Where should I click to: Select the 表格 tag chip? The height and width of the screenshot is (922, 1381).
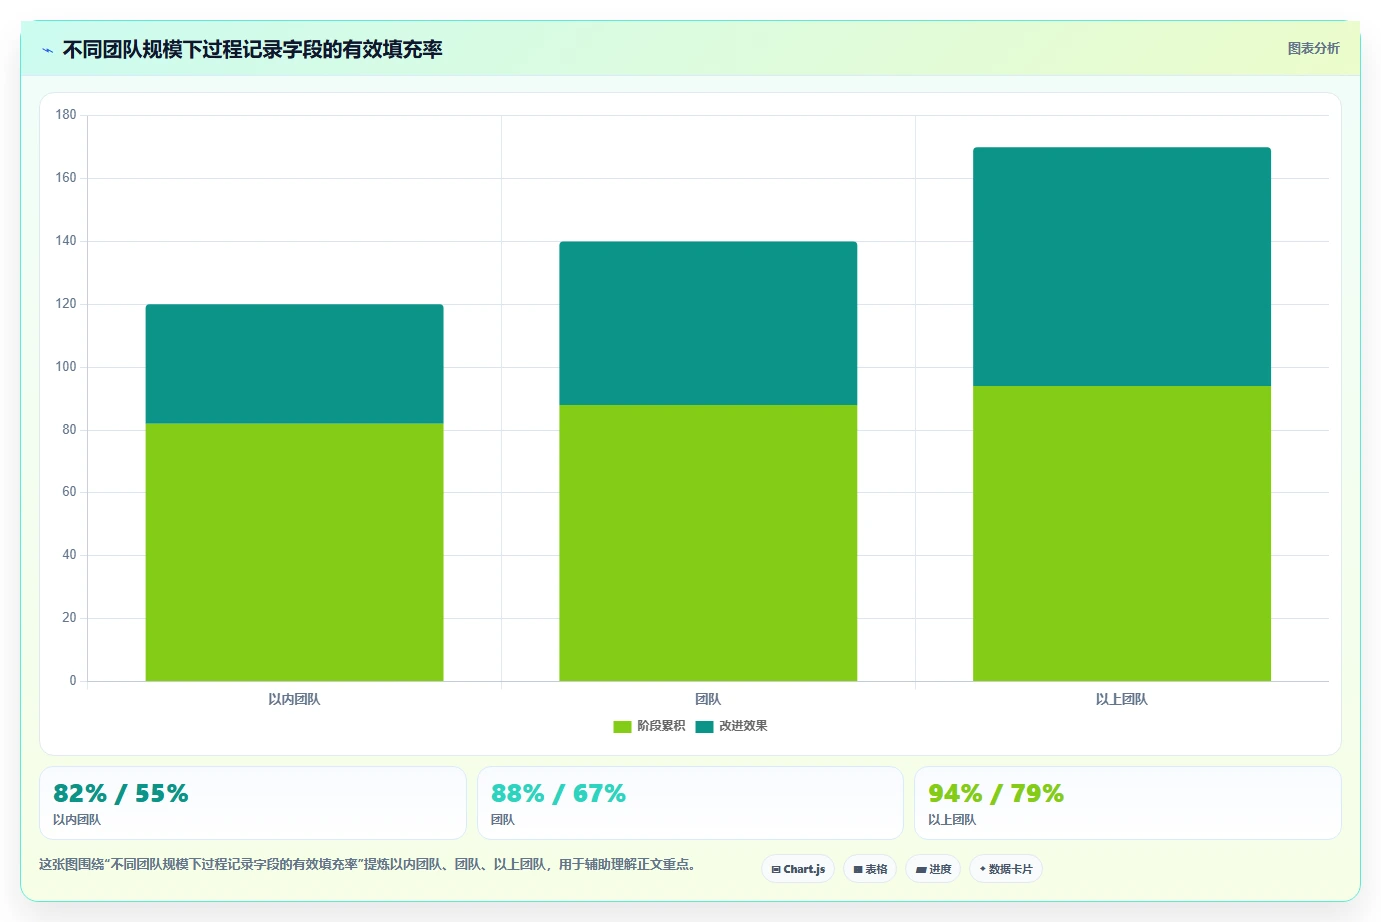870,869
